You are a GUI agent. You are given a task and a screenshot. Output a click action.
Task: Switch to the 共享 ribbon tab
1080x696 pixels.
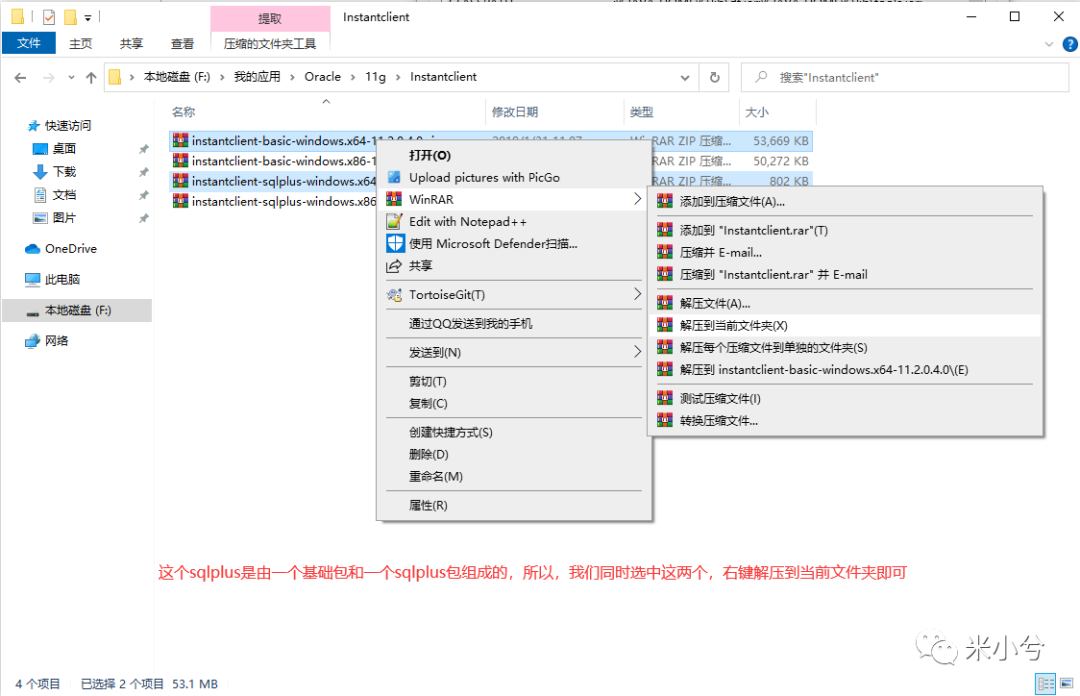(131, 43)
